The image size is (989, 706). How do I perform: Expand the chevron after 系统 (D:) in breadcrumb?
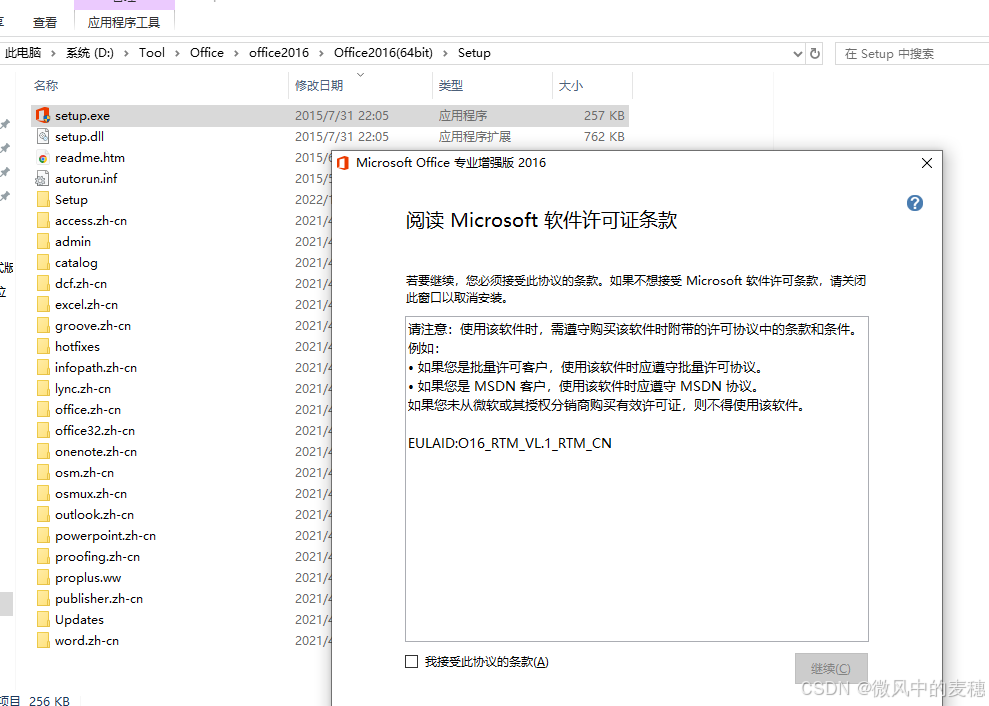[126, 53]
